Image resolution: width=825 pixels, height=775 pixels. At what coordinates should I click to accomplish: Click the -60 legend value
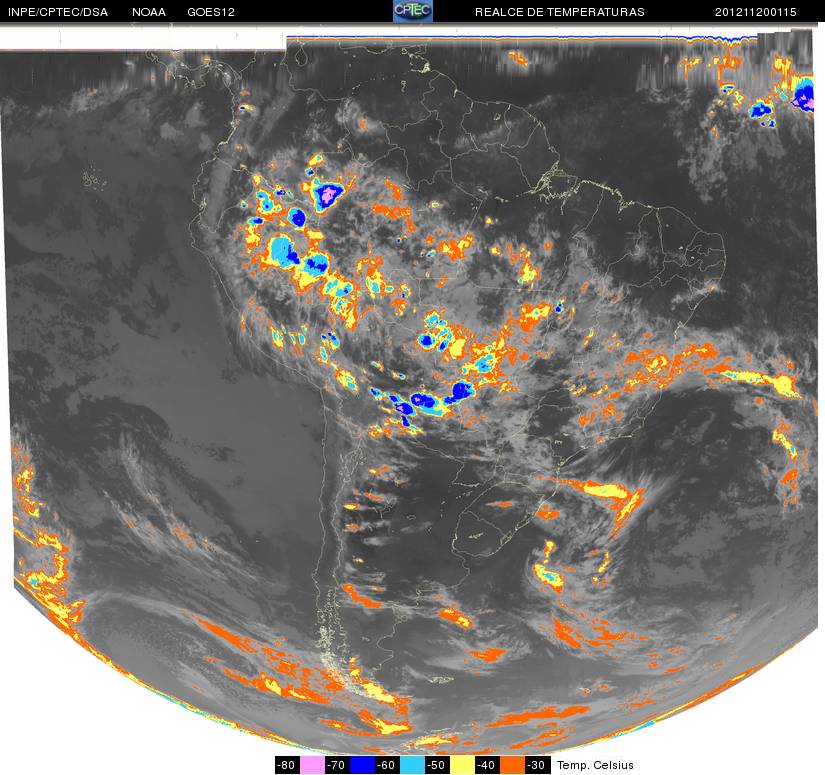point(387,765)
